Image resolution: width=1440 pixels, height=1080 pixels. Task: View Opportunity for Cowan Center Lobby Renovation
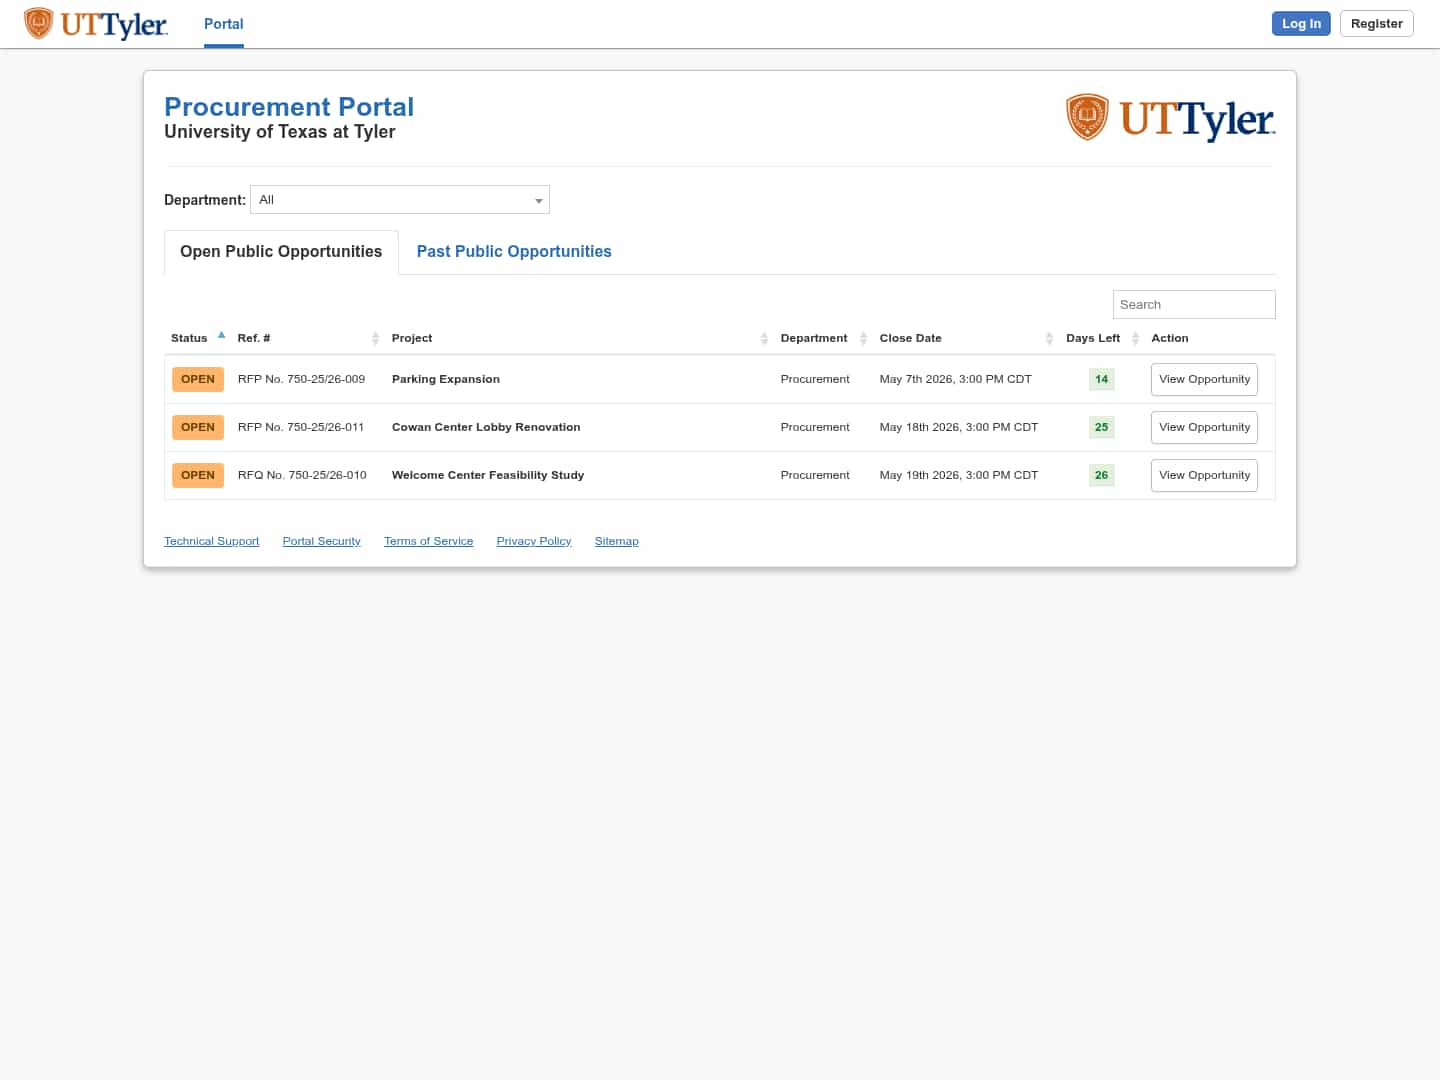1204,428
